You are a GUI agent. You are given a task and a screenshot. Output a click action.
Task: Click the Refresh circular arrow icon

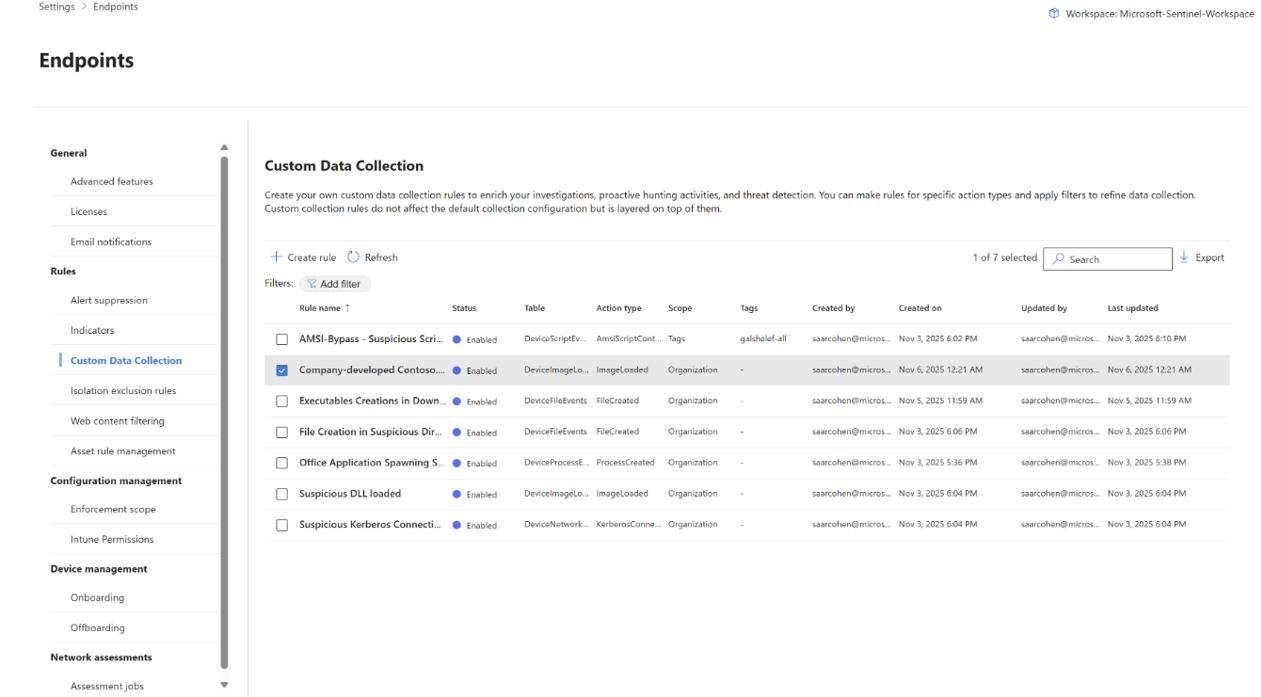[x=353, y=257]
